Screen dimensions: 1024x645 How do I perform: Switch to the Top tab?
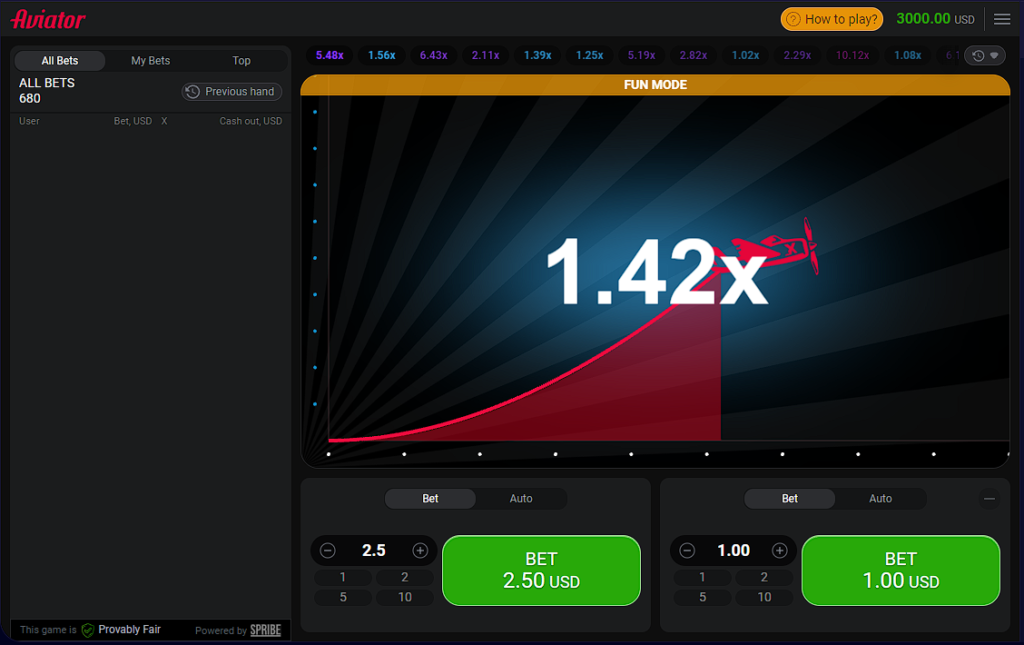pyautogui.click(x=242, y=61)
